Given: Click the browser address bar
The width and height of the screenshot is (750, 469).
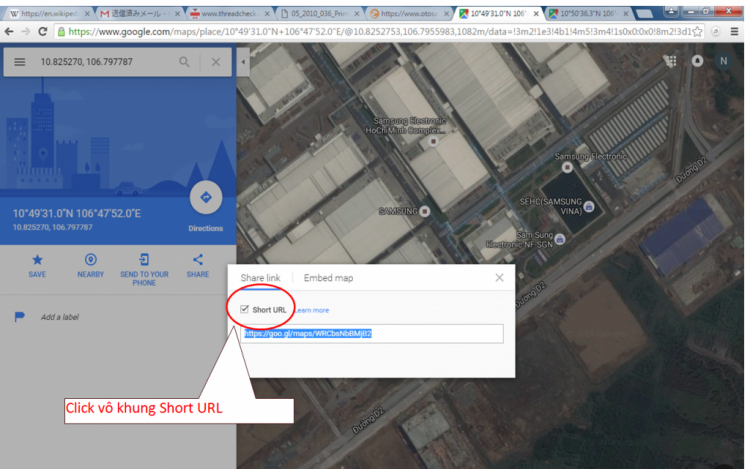Looking at the screenshot, I should click(x=380, y=32).
